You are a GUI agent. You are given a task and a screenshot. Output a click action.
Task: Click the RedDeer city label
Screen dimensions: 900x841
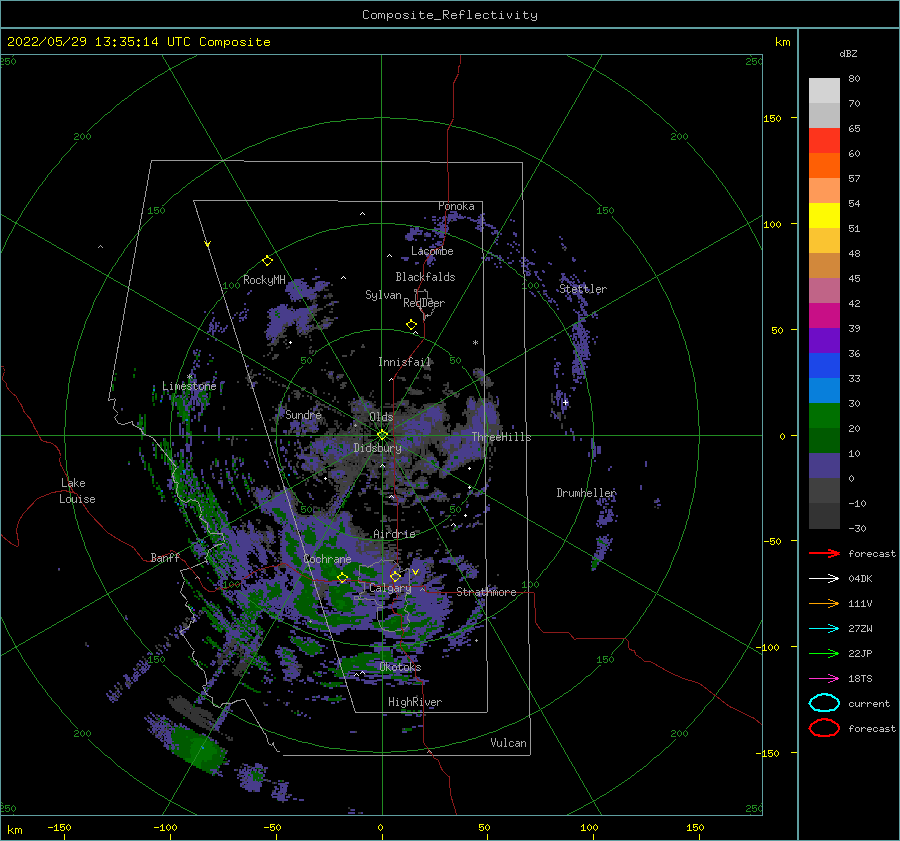(424, 303)
